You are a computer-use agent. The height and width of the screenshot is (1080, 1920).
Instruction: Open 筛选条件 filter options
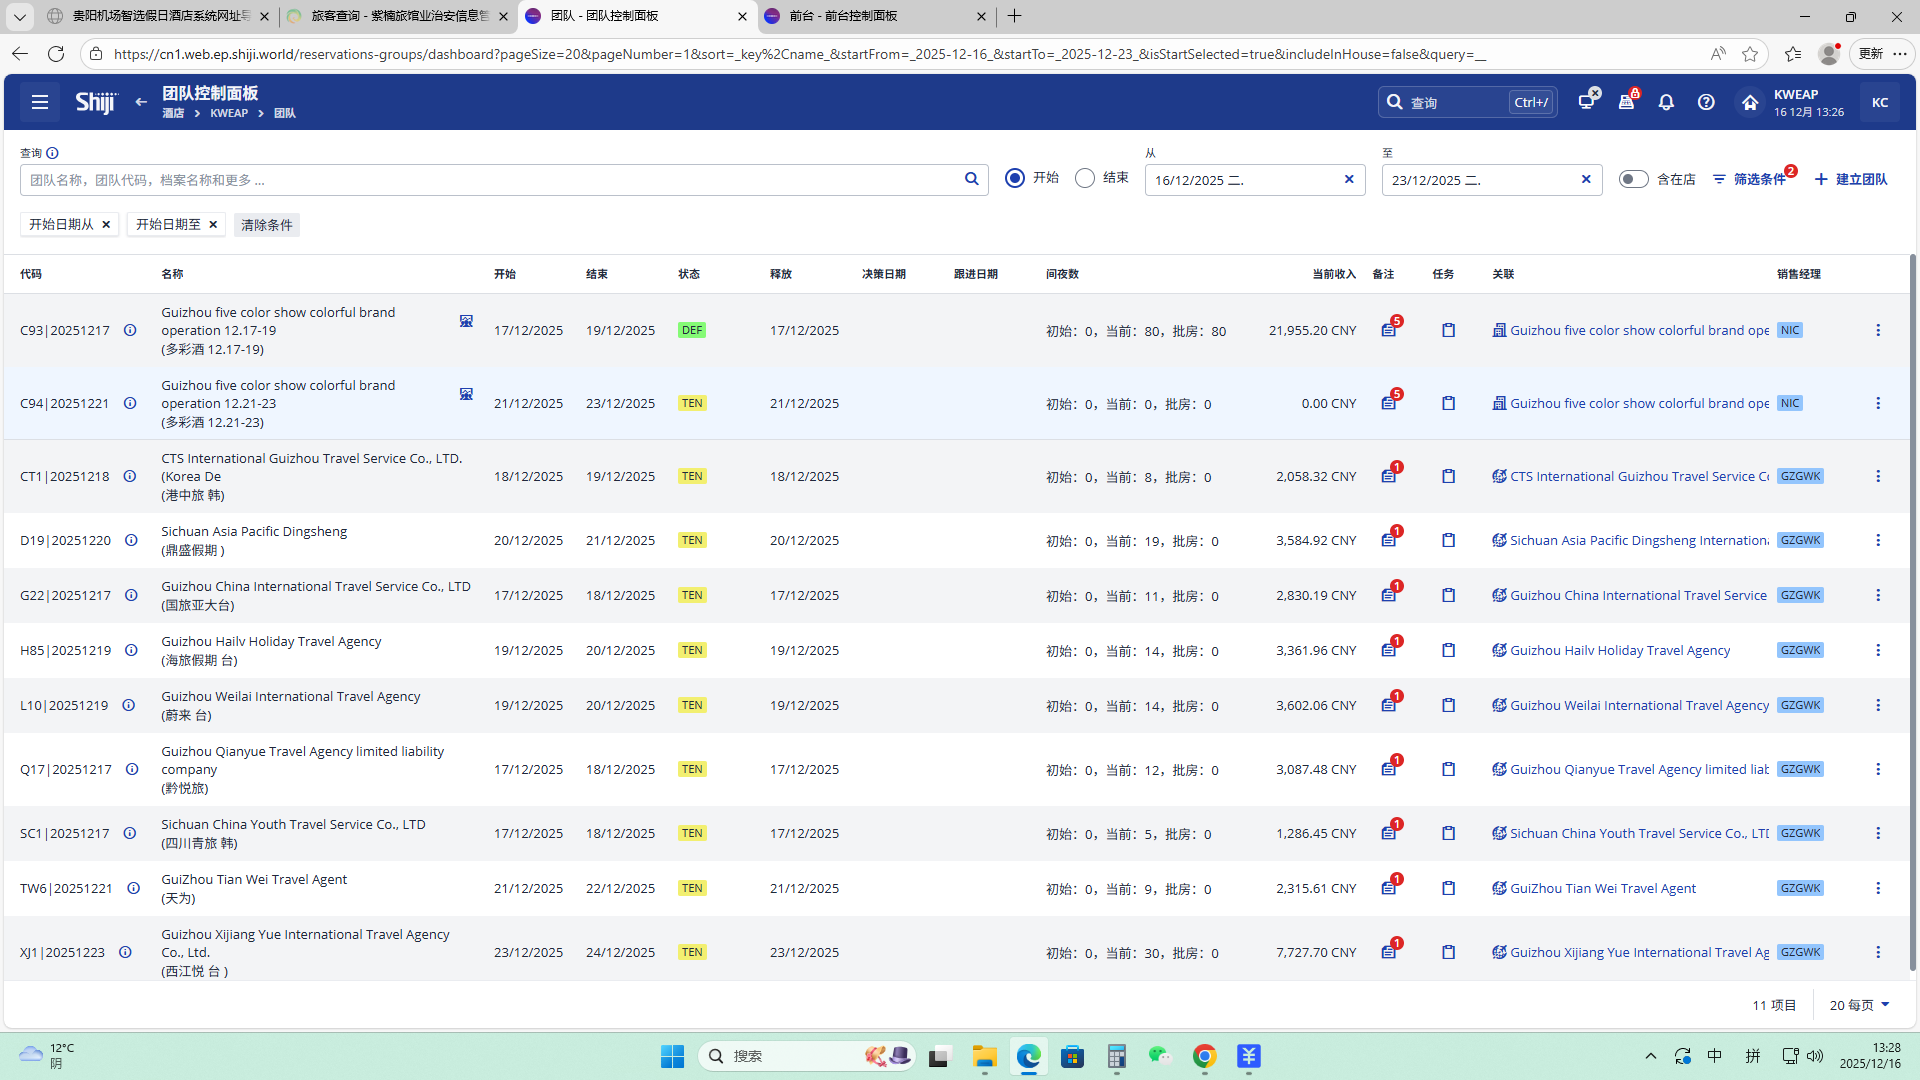[1750, 179]
